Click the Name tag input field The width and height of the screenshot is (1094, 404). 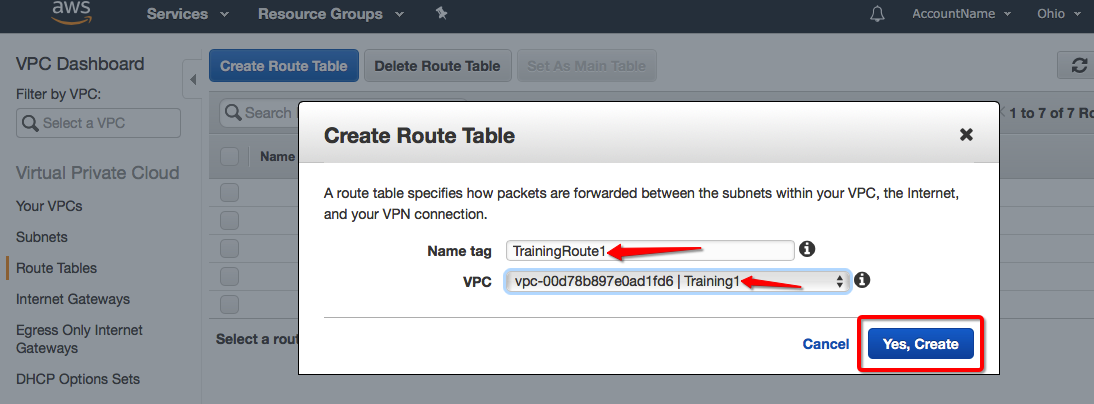pyautogui.click(x=650, y=250)
